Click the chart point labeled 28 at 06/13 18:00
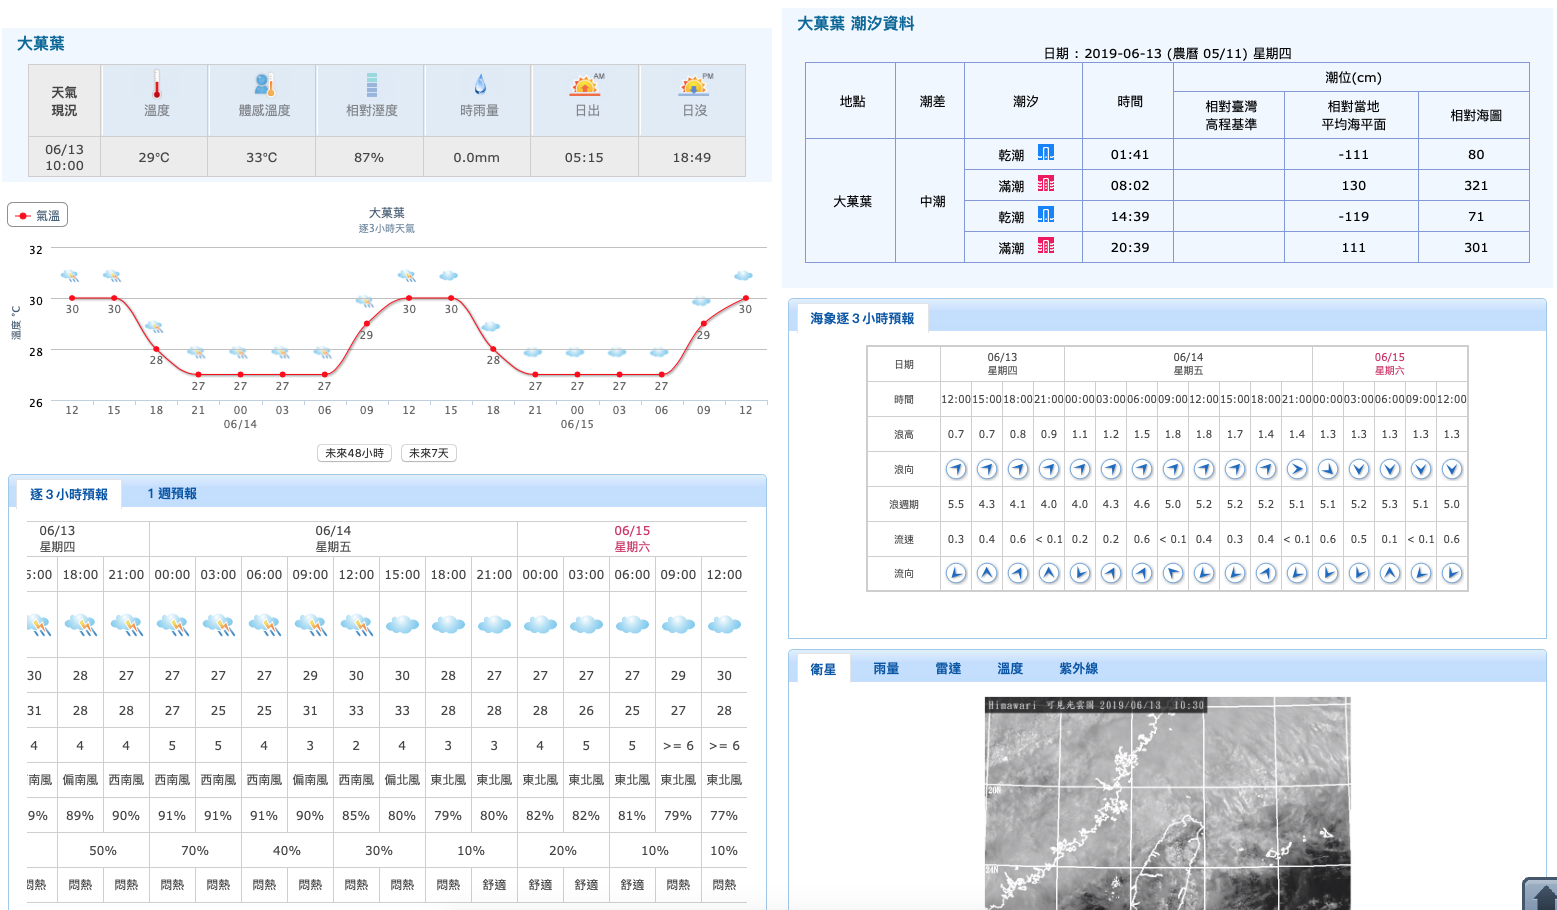The height and width of the screenshot is (910, 1557). (x=156, y=349)
